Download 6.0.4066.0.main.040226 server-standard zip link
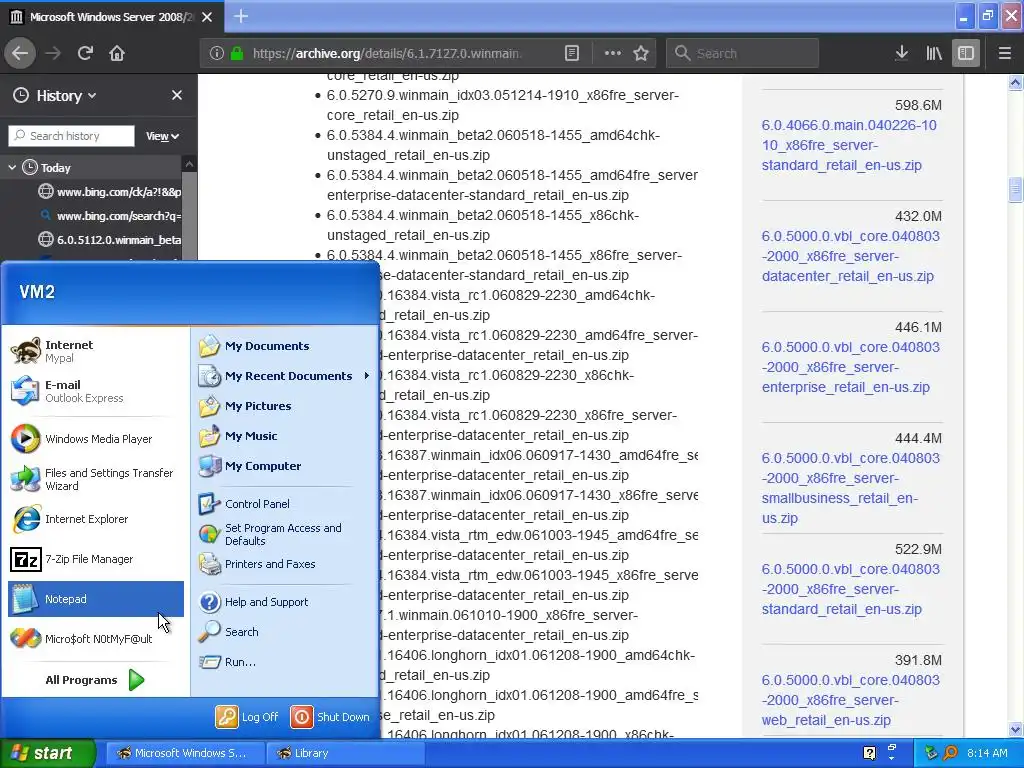This screenshot has height=768, width=1024. 849,145
